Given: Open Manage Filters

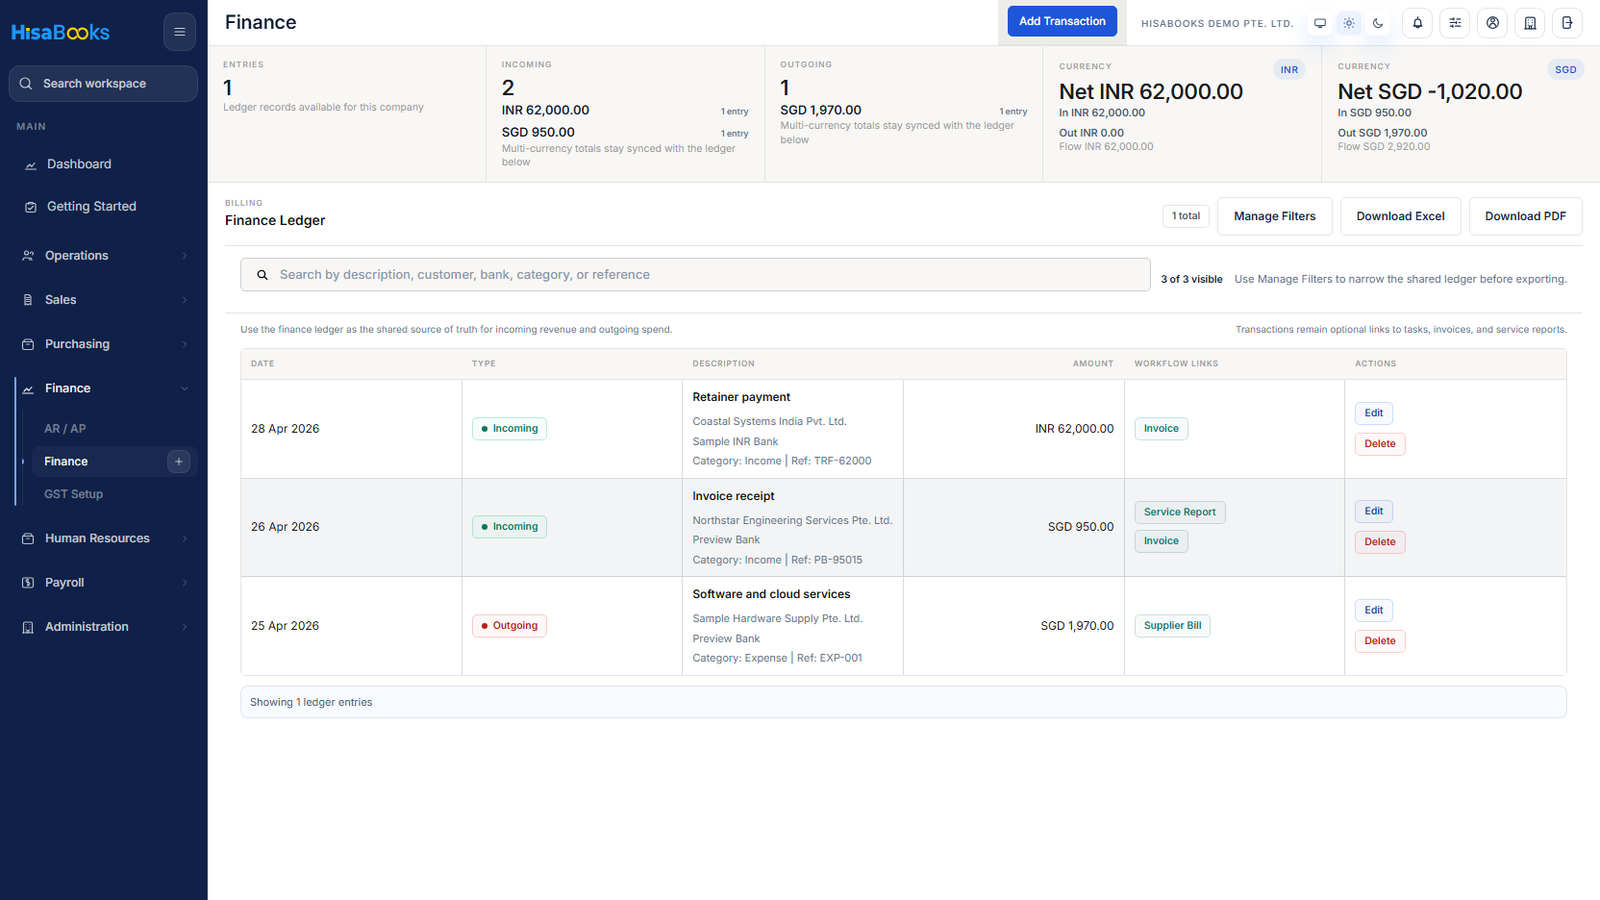Looking at the screenshot, I should click(x=1274, y=216).
